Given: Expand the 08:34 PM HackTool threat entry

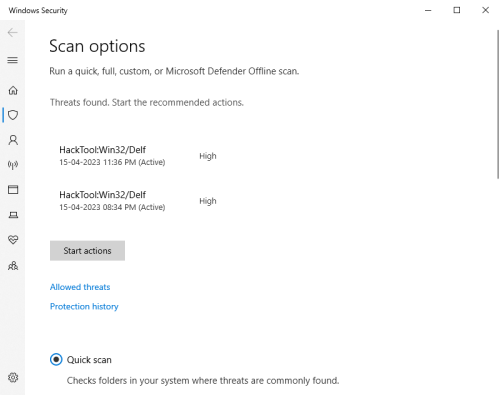Looking at the screenshot, I should click(138, 201).
